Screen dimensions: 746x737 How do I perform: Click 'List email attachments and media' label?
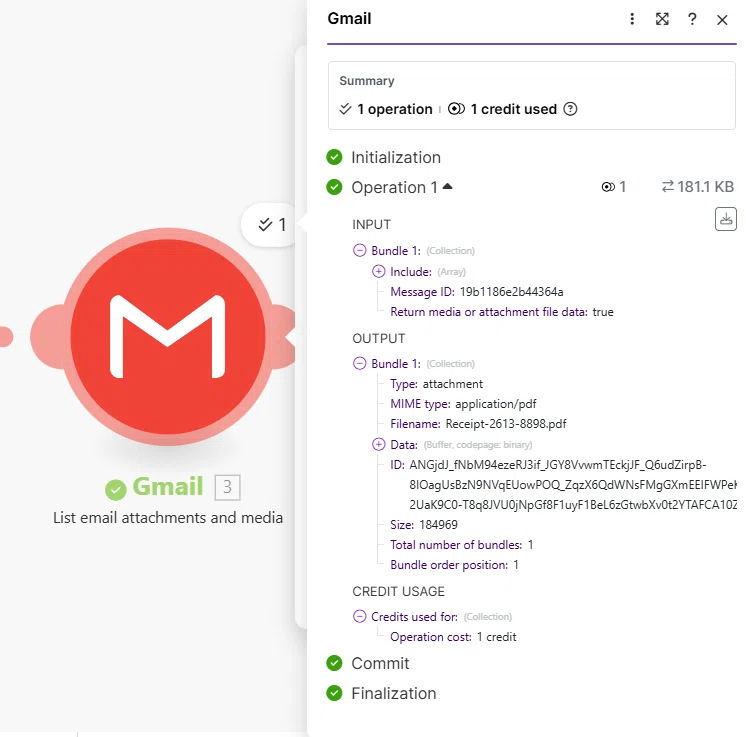point(168,518)
